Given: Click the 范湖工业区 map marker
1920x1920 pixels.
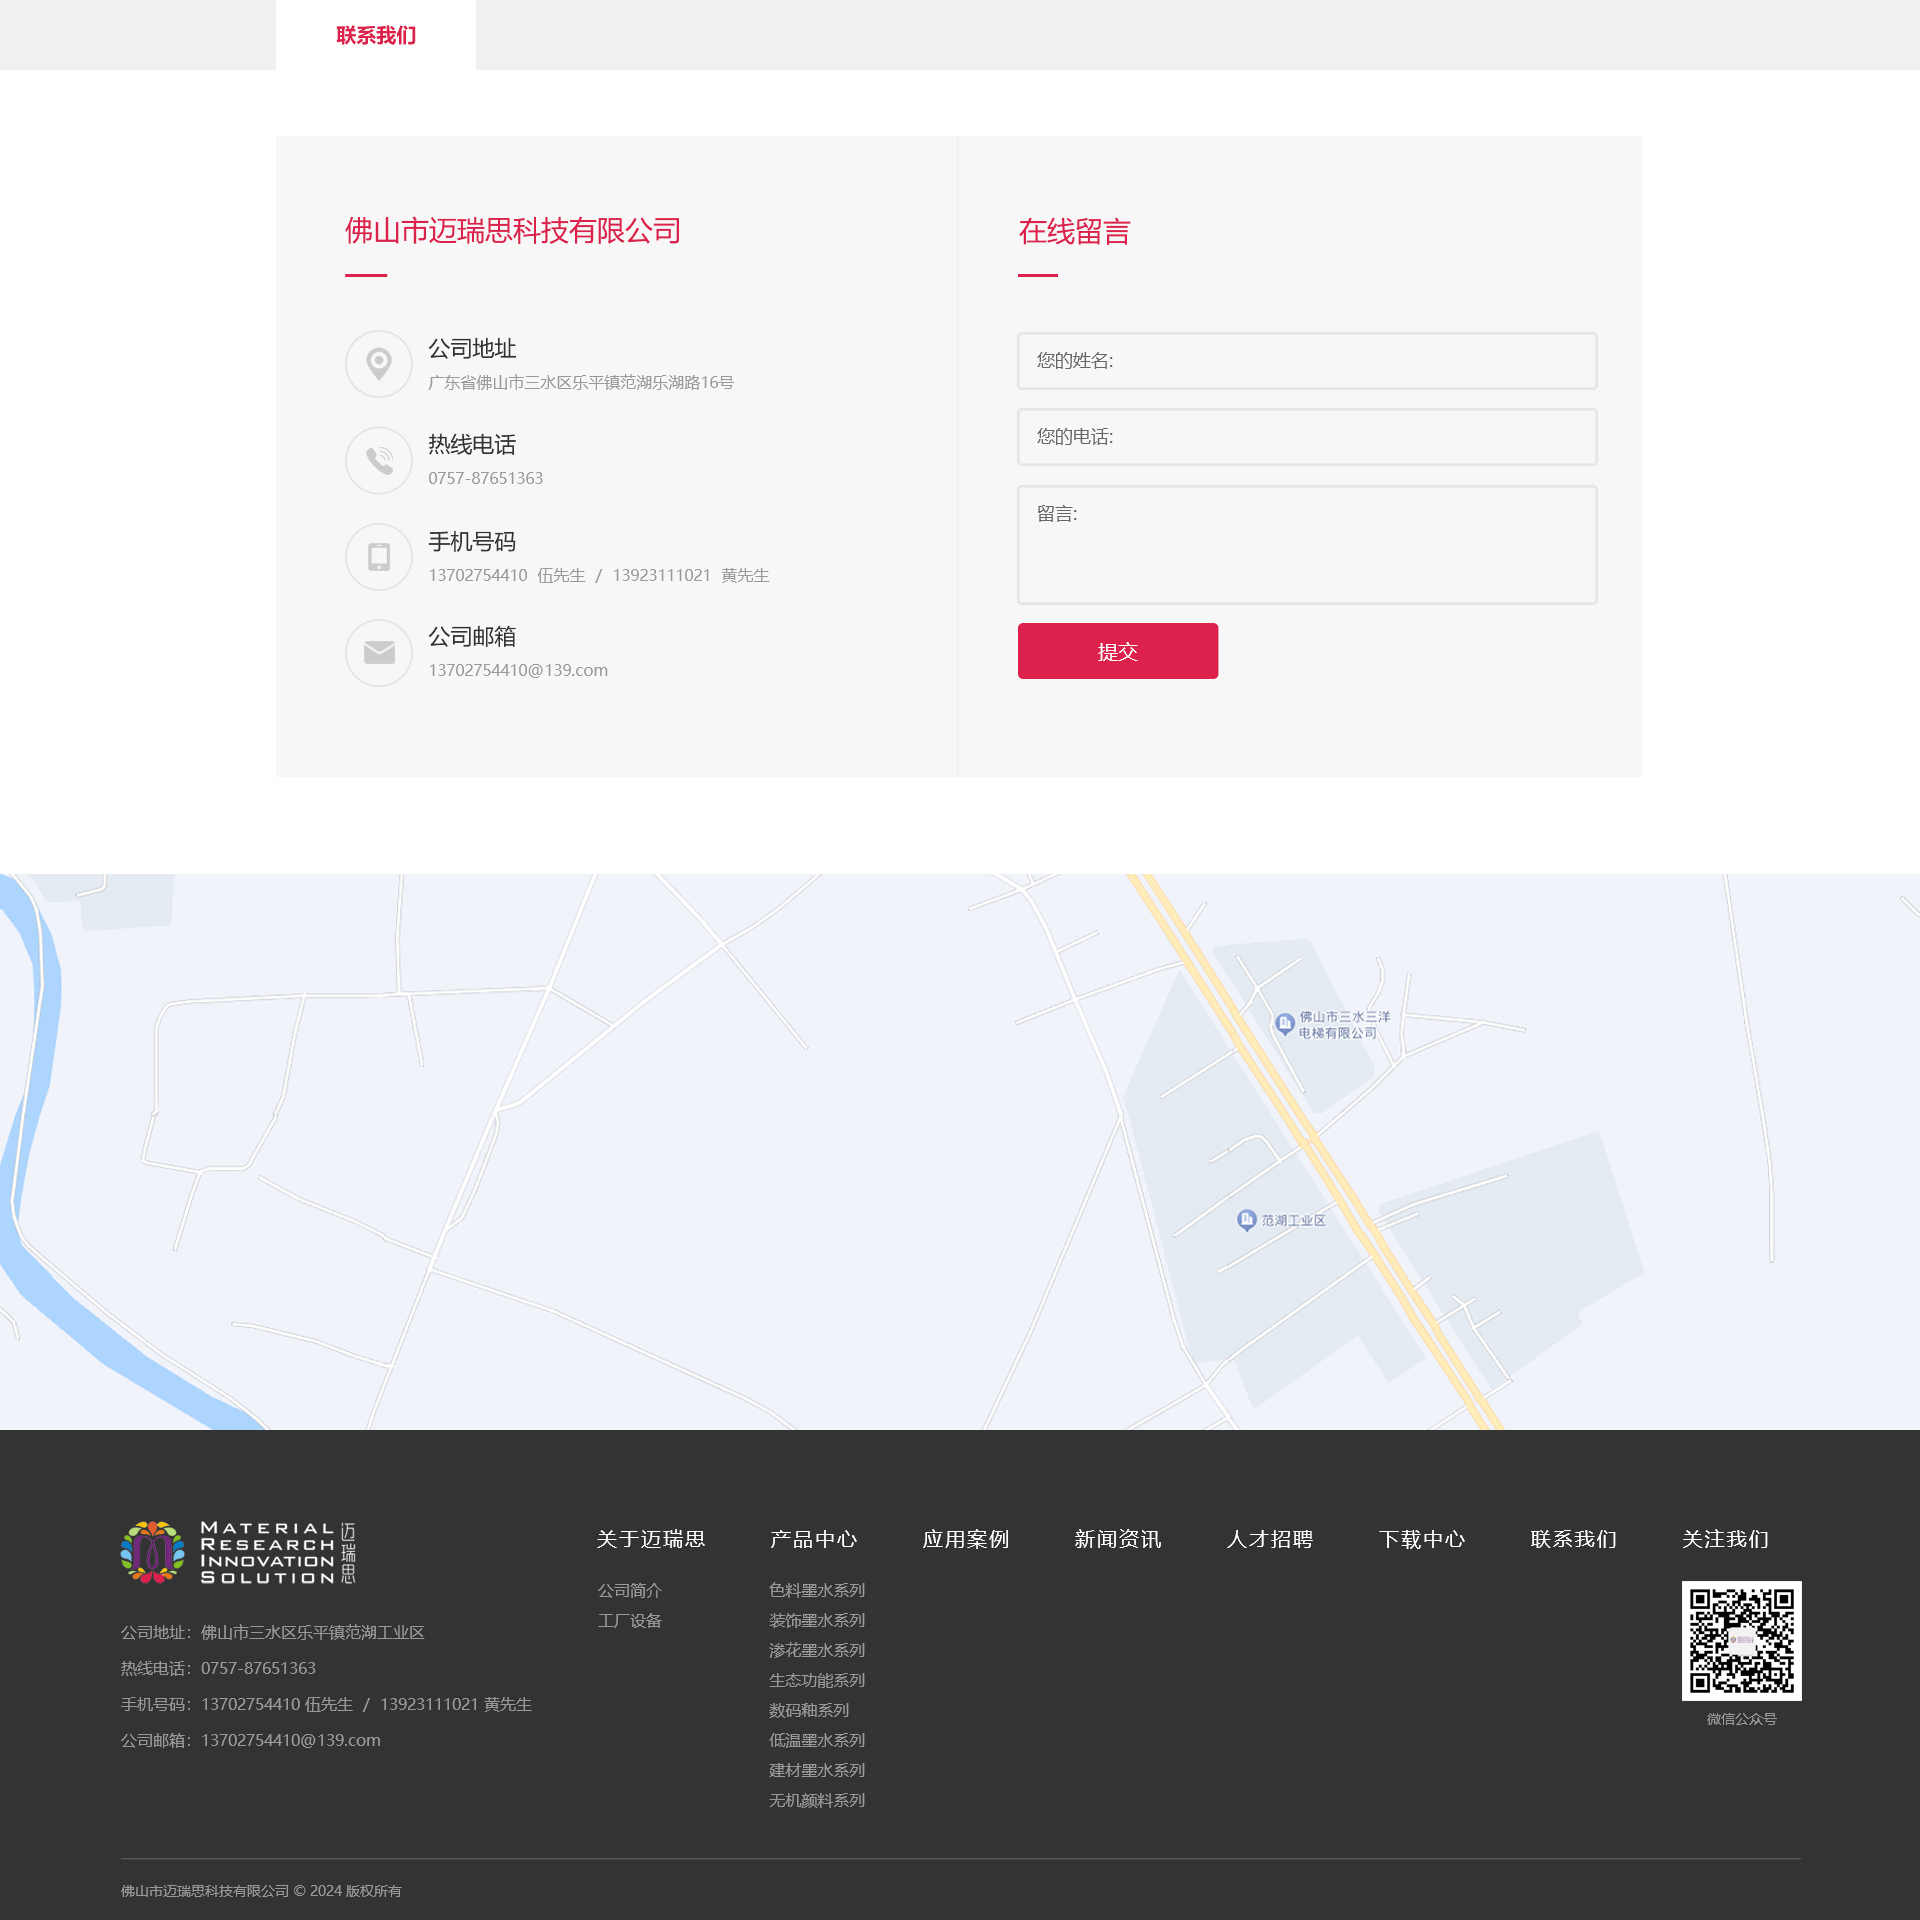Looking at the screenshot, I should tap(1246, 1219).
